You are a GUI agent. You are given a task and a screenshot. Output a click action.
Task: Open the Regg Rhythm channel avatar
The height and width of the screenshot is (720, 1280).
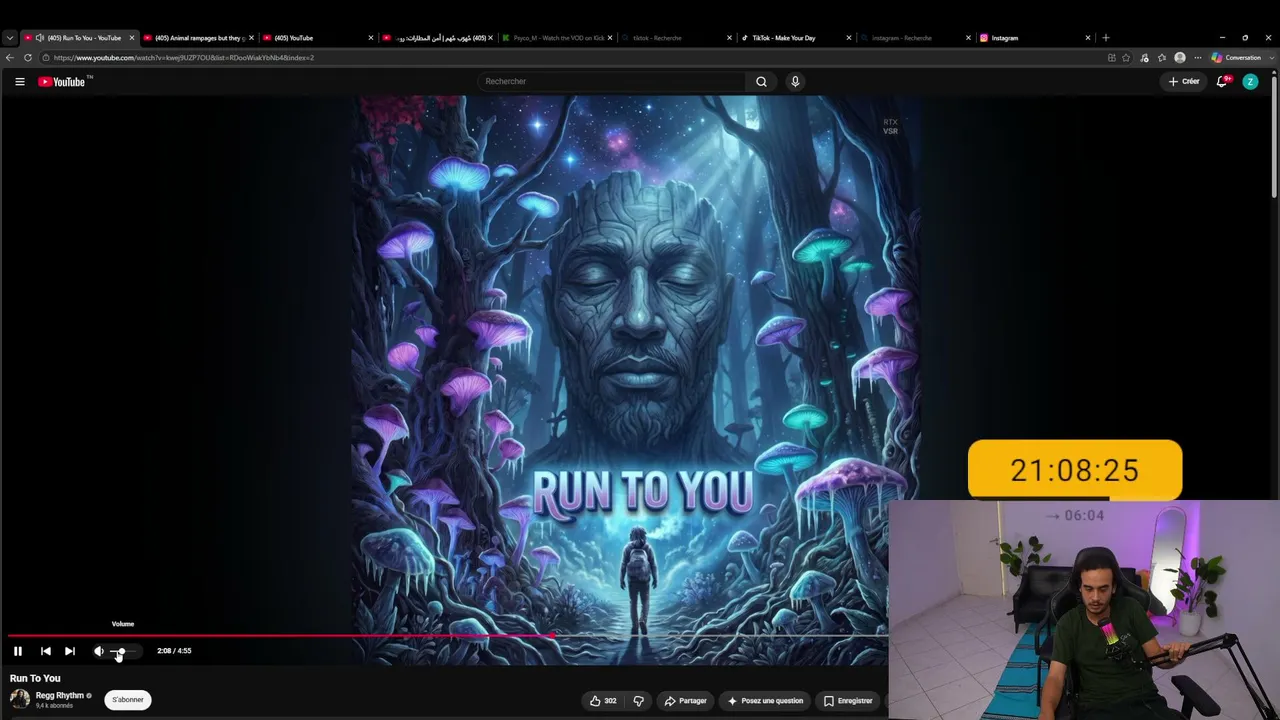click(x=20, y=699)
